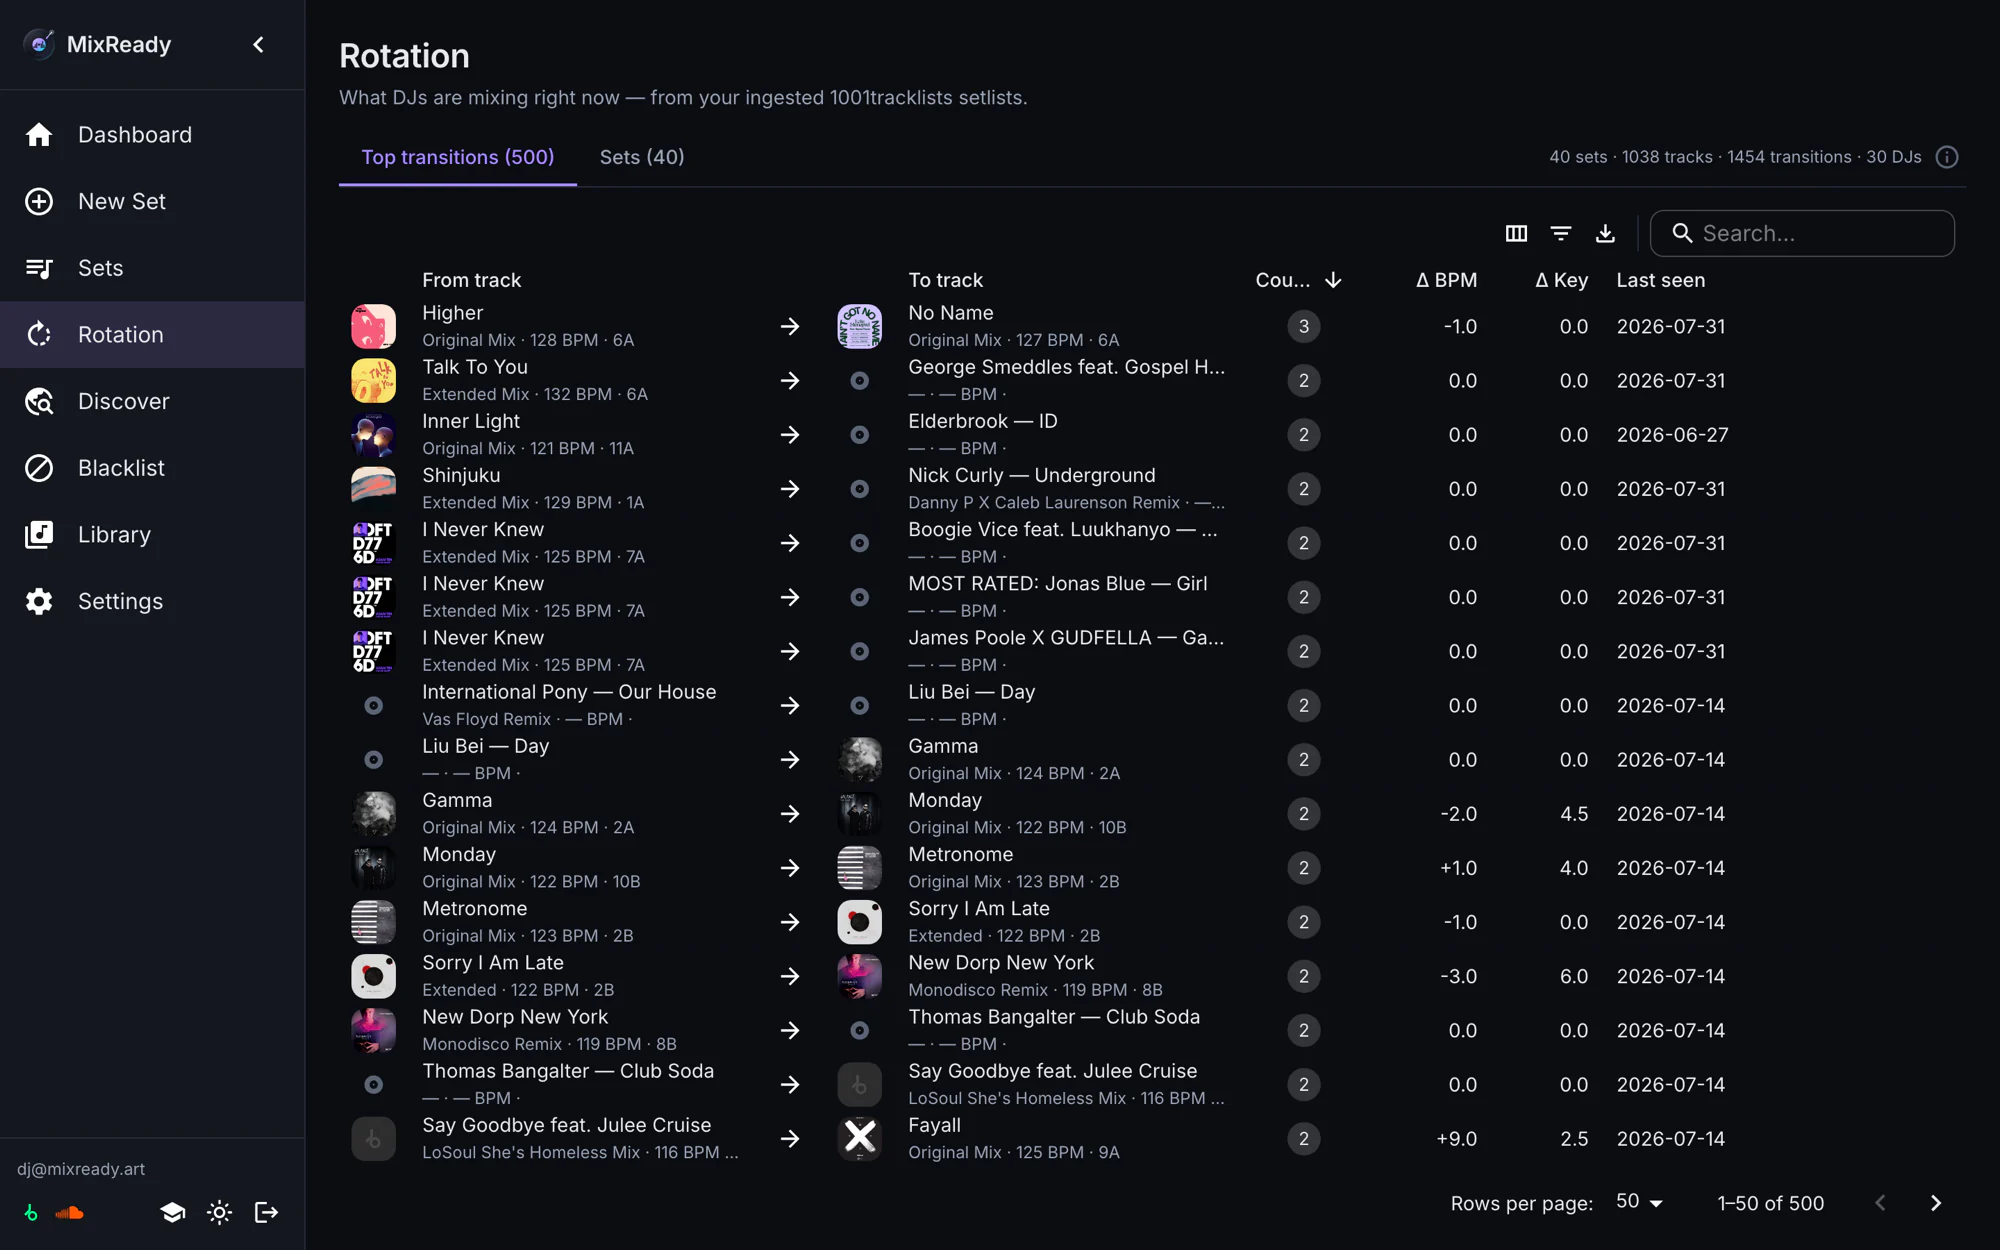Click the New Dorp New York from-track artwork
Image resolution: width=2000 pixels, height=1250 pixels.
coord(373,1030)
